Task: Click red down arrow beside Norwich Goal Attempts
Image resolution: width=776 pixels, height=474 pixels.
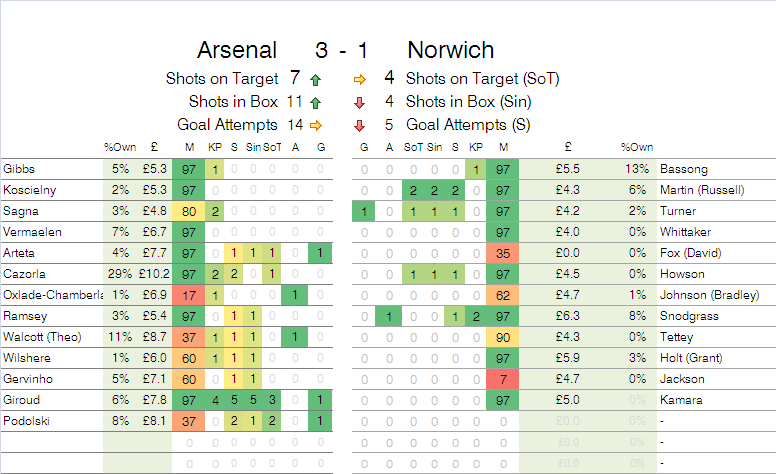Action: tap(360, 126)
